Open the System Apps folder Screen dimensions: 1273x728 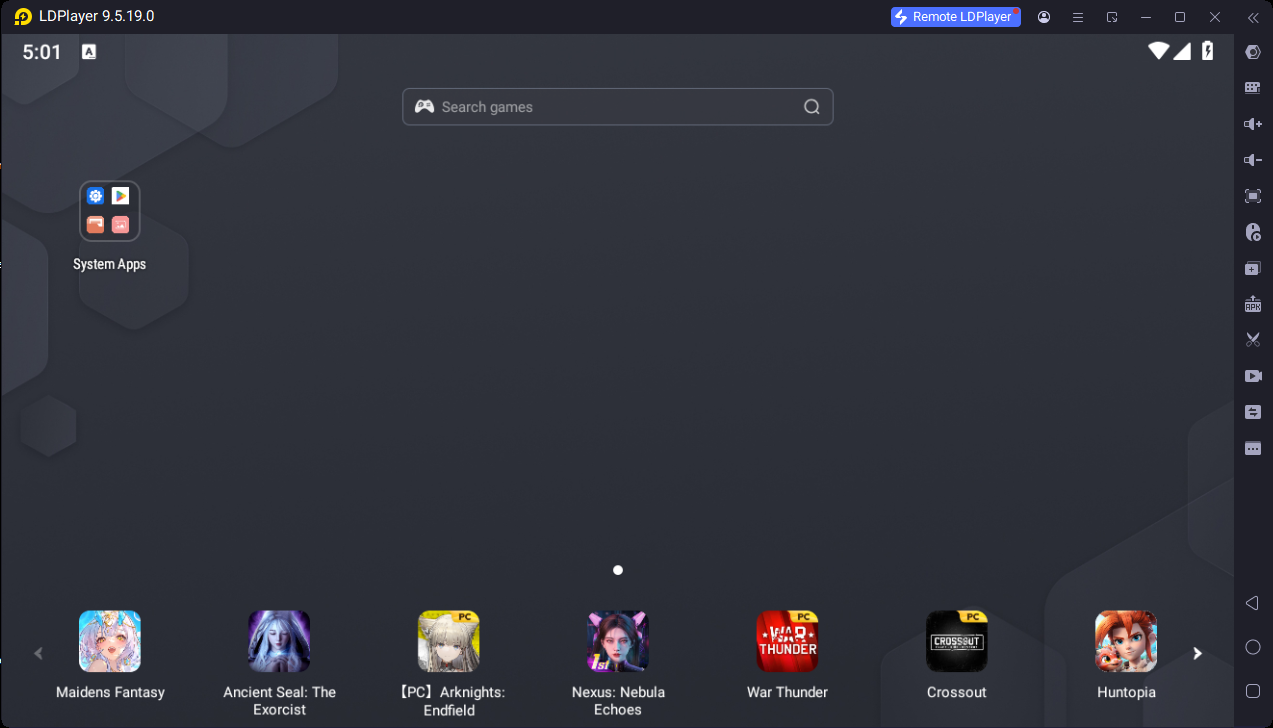pyautogui.click(x=110, y=211)
